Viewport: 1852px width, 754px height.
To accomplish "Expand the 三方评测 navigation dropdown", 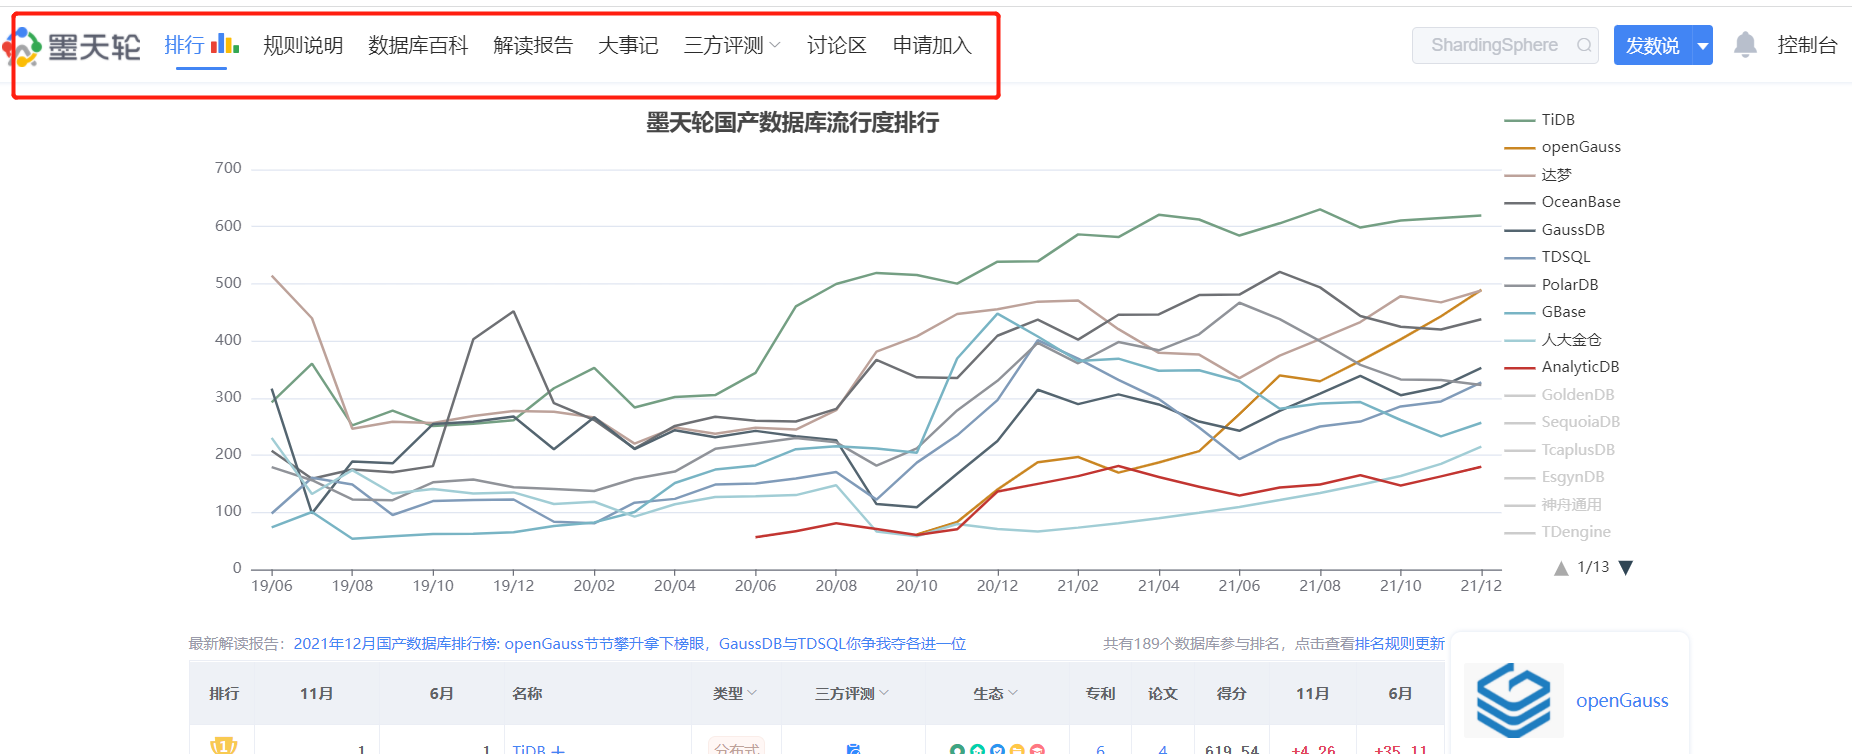I will point(732,45).
